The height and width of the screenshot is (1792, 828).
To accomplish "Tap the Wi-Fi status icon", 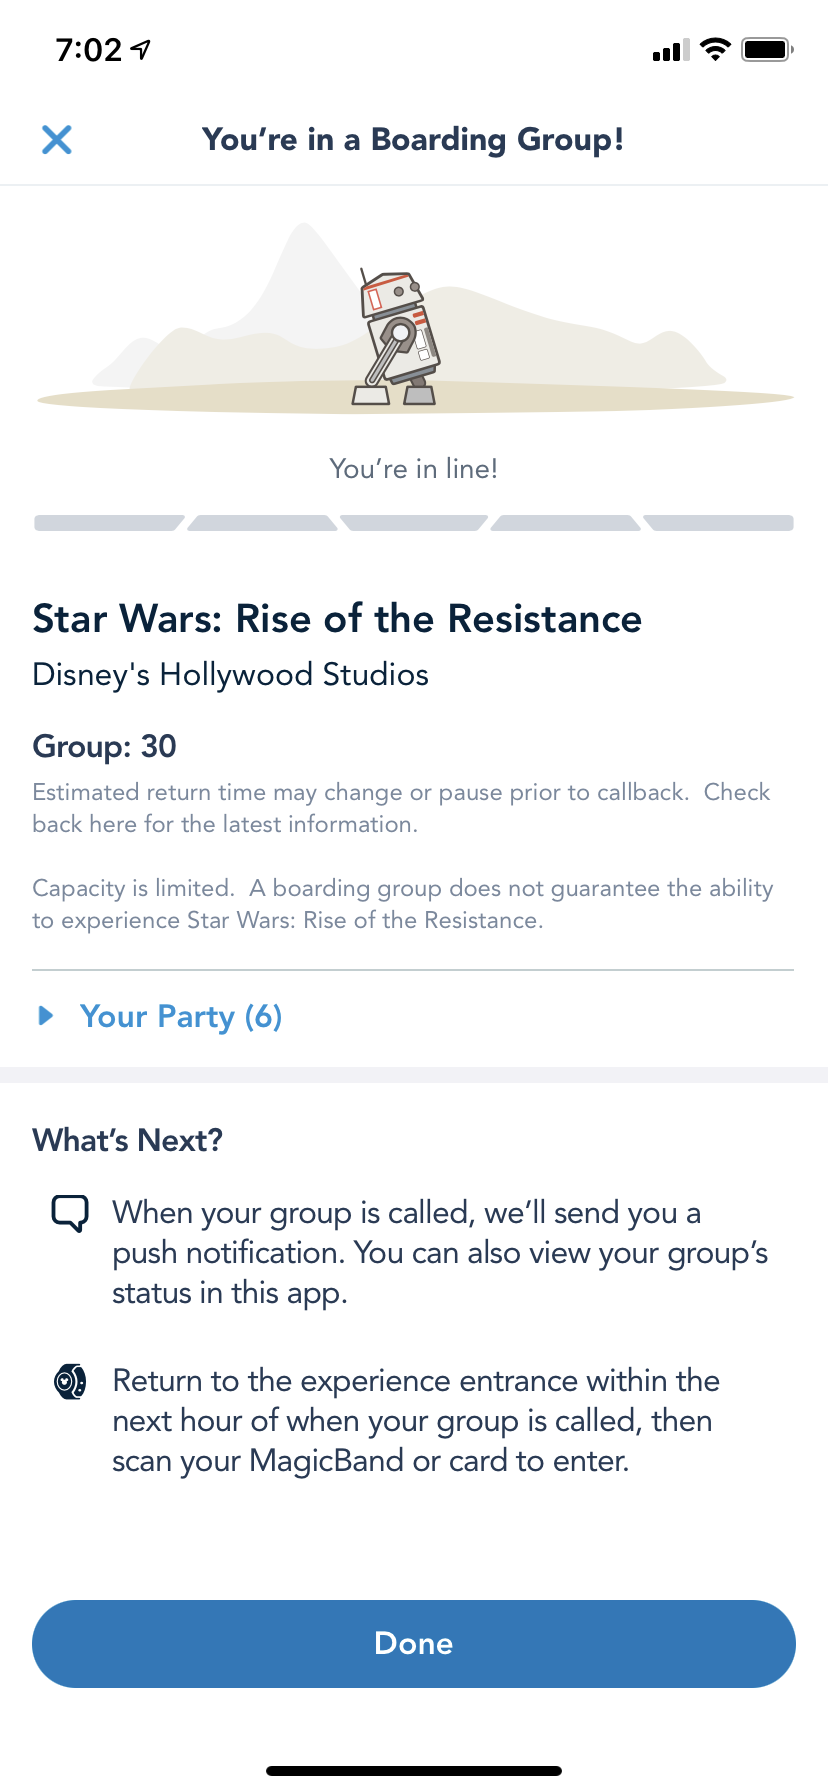I will coord(715,49).
